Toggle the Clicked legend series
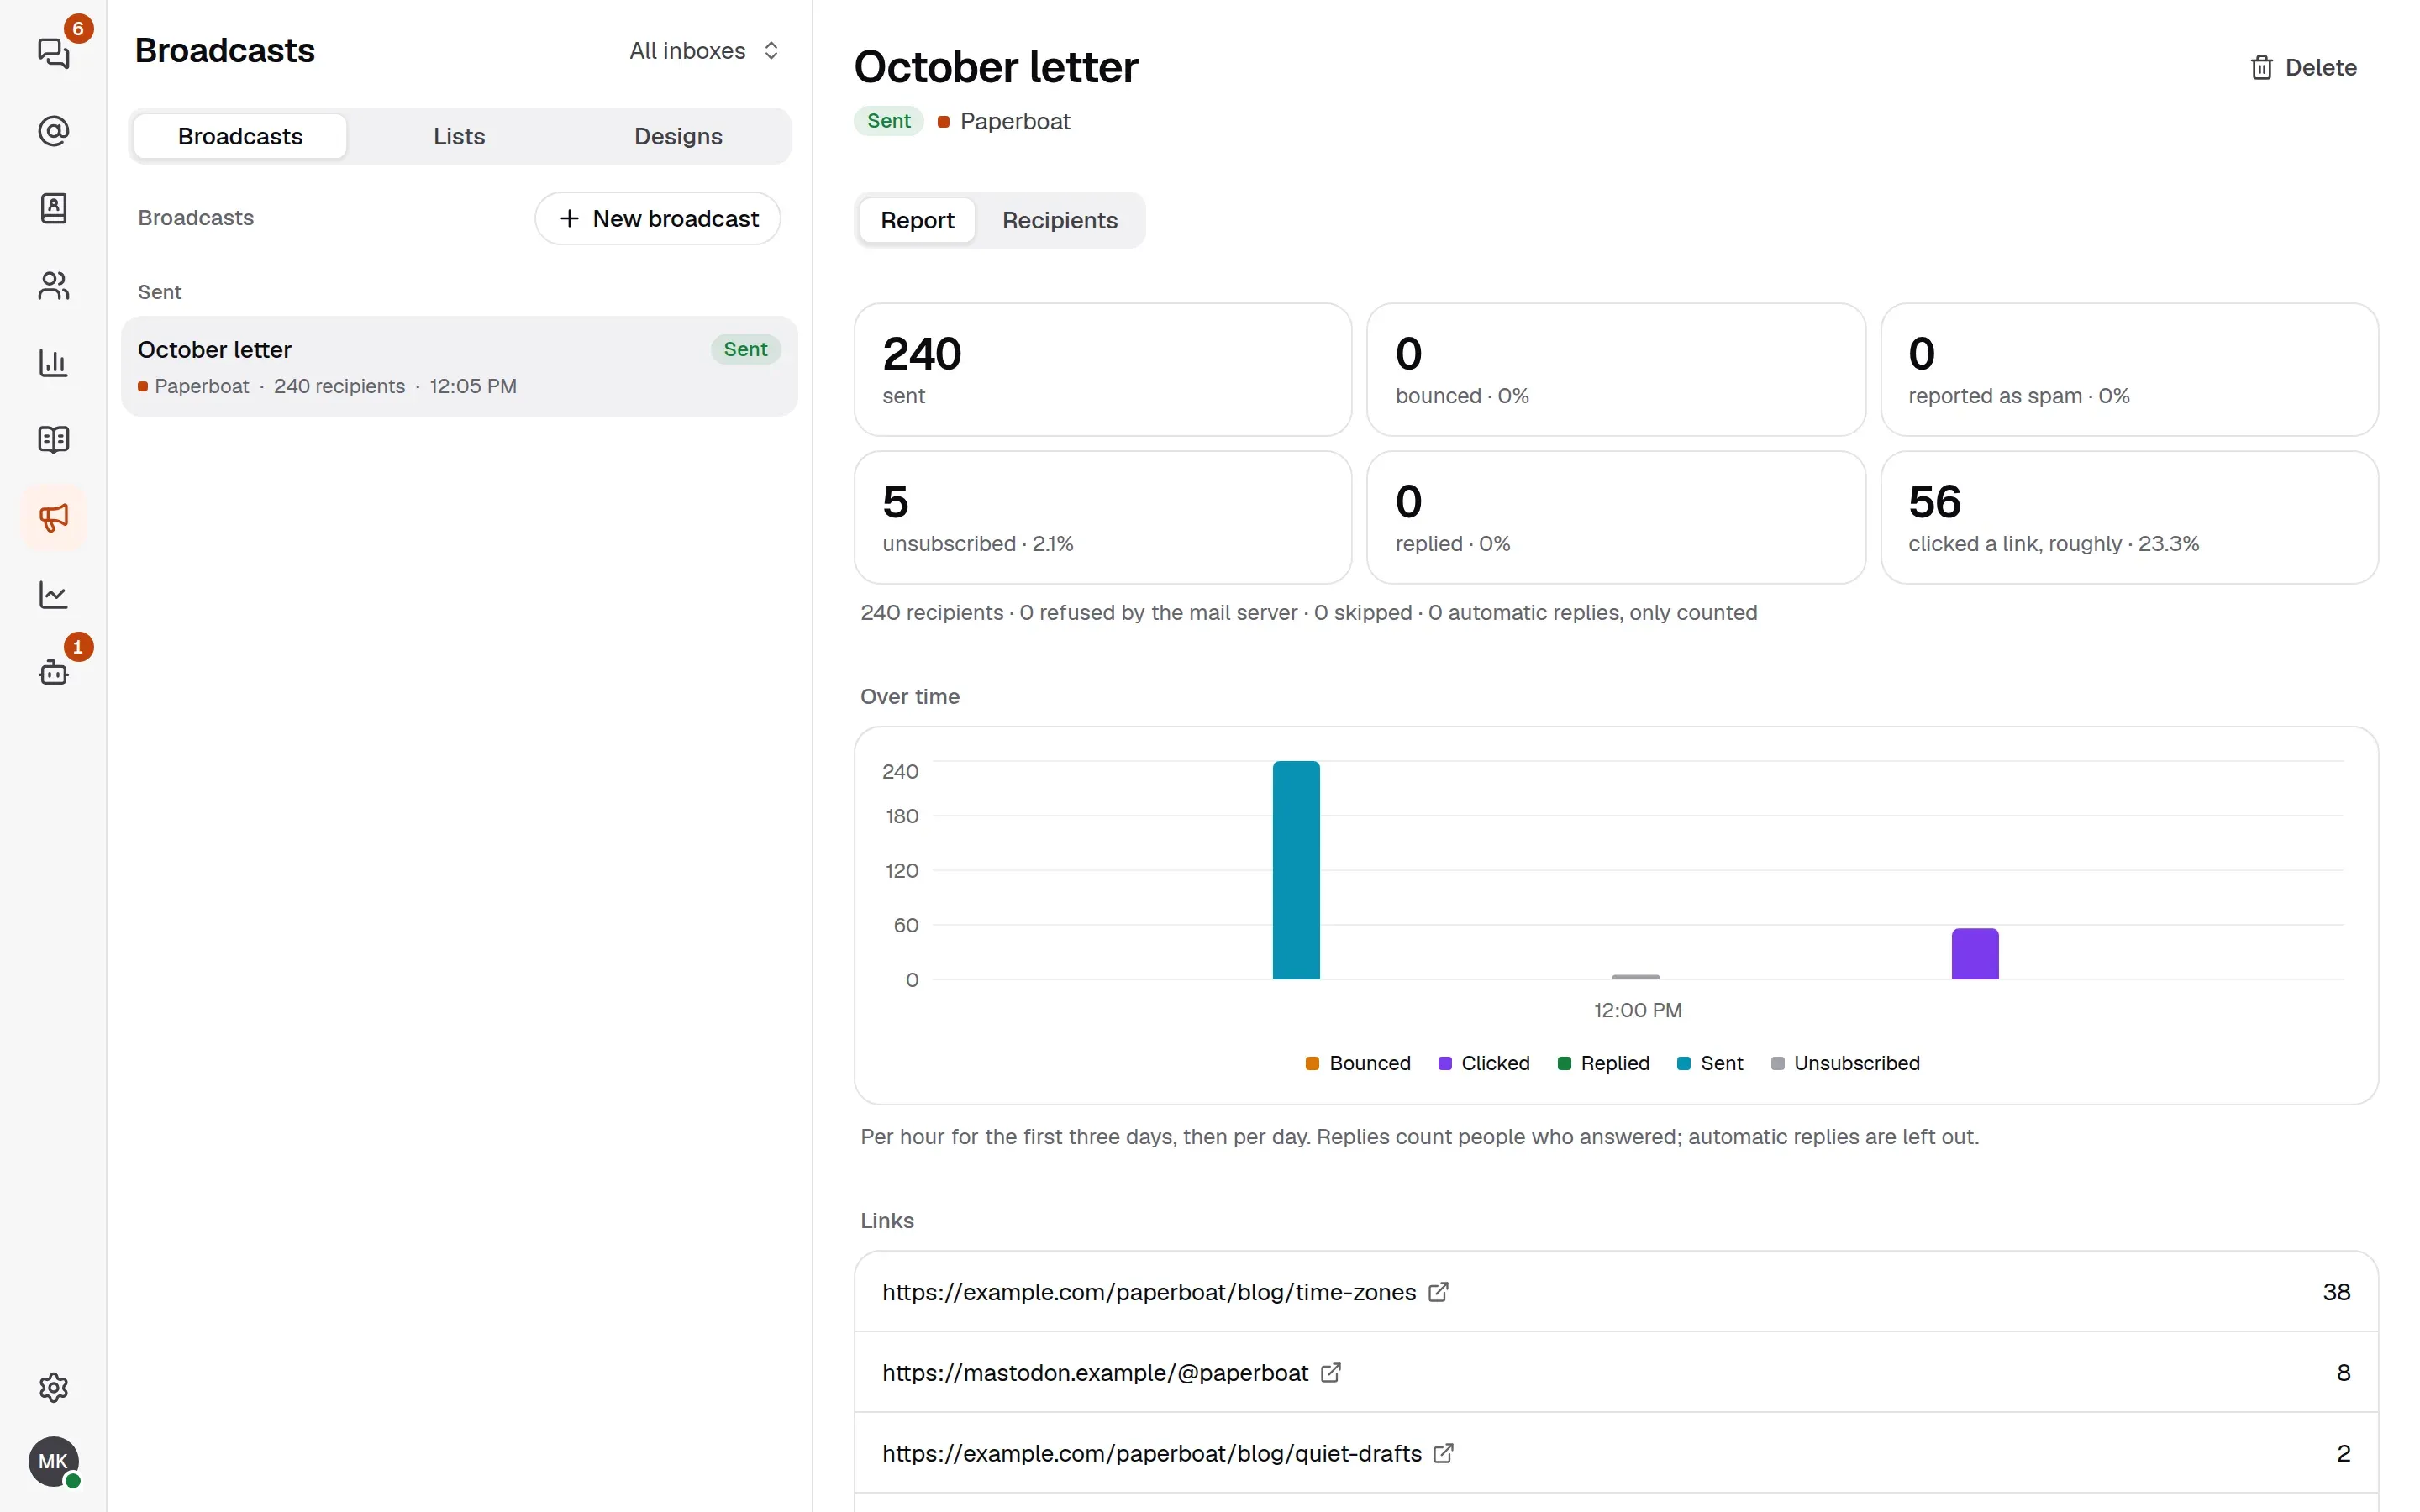2420x1512 pixels. coord(1484,1063)
